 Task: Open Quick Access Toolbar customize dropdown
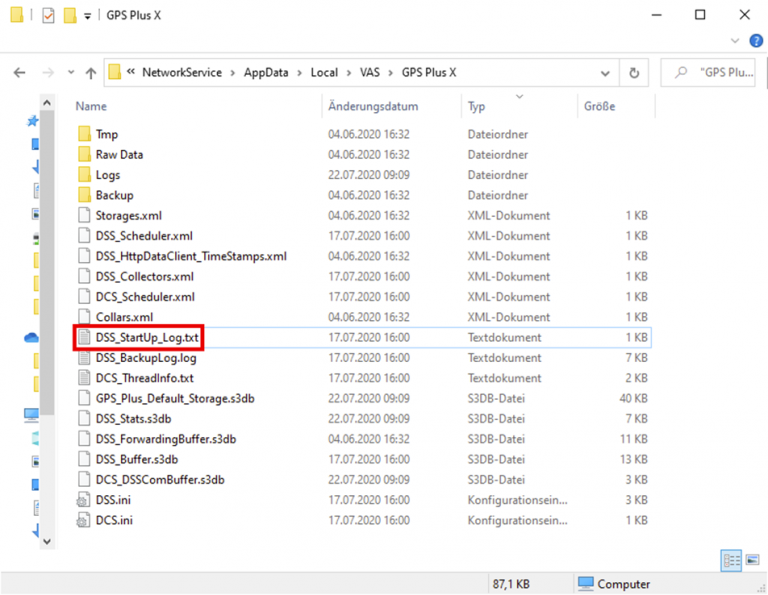[88, 16]
